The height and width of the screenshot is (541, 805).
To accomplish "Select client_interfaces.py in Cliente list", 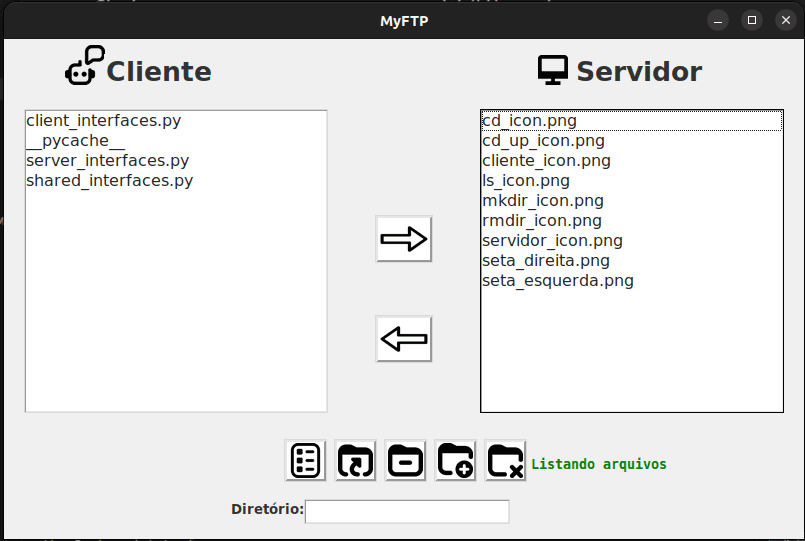I will (x=176, y=121).
